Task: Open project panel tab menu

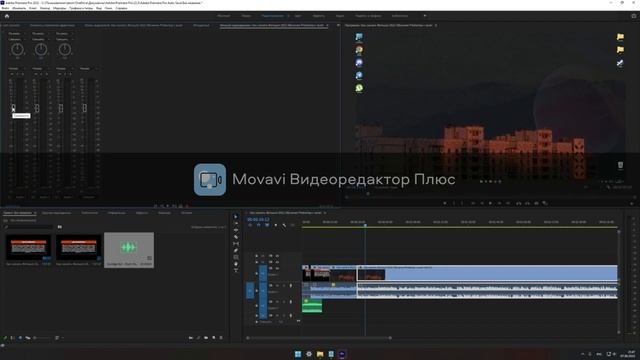Action: pos(35,213)
